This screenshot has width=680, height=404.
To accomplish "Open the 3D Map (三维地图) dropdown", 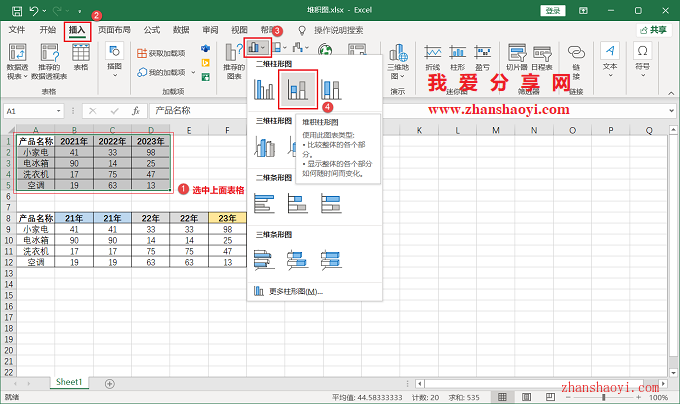I will 398,62.
